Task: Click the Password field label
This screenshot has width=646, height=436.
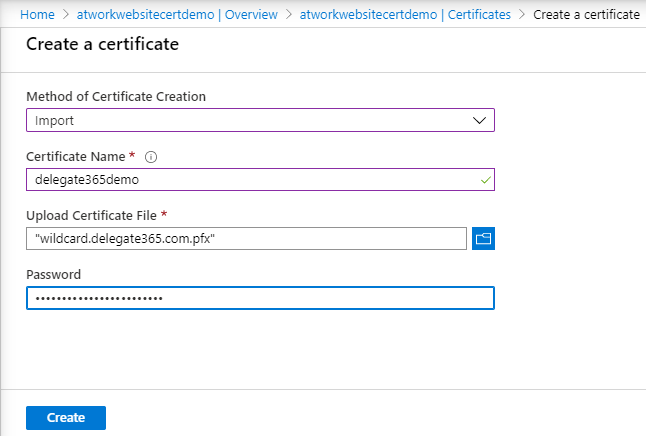Action: point(53,275)
